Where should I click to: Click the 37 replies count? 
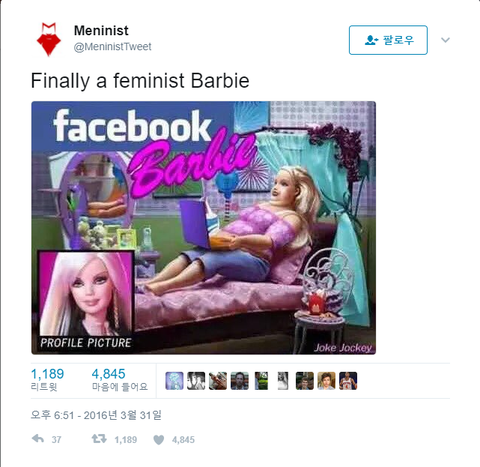click(56, 440)
